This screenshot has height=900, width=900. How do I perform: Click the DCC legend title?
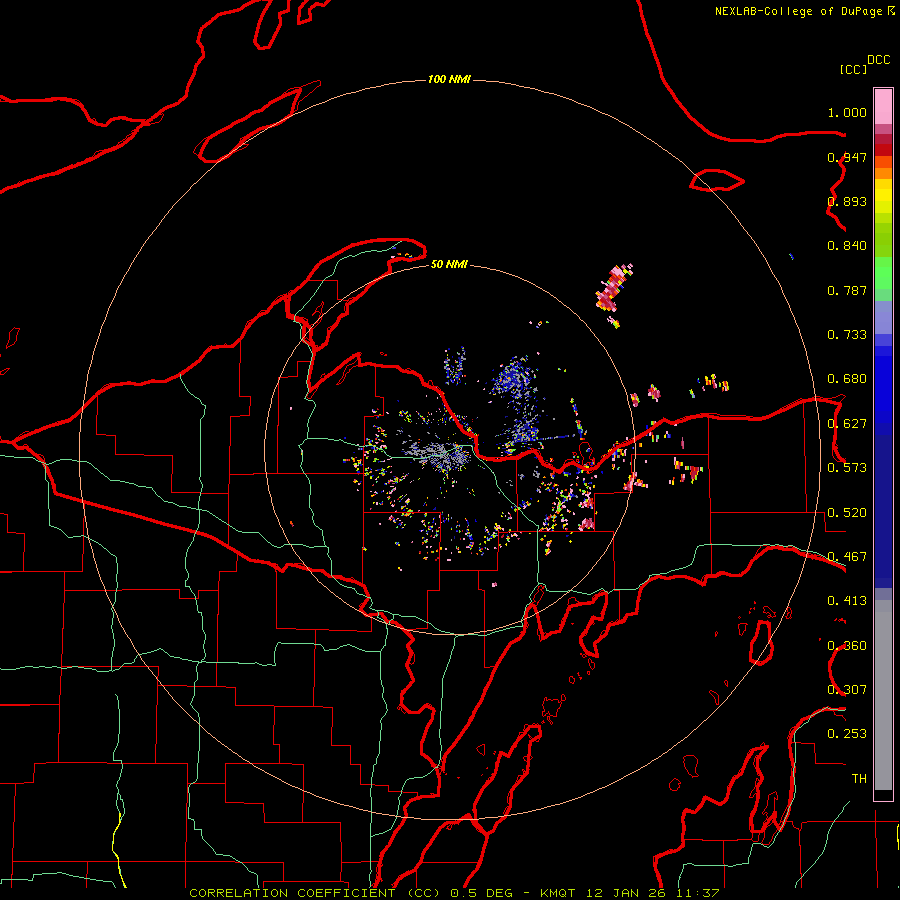pyautogui.click(x=879, y=60)
